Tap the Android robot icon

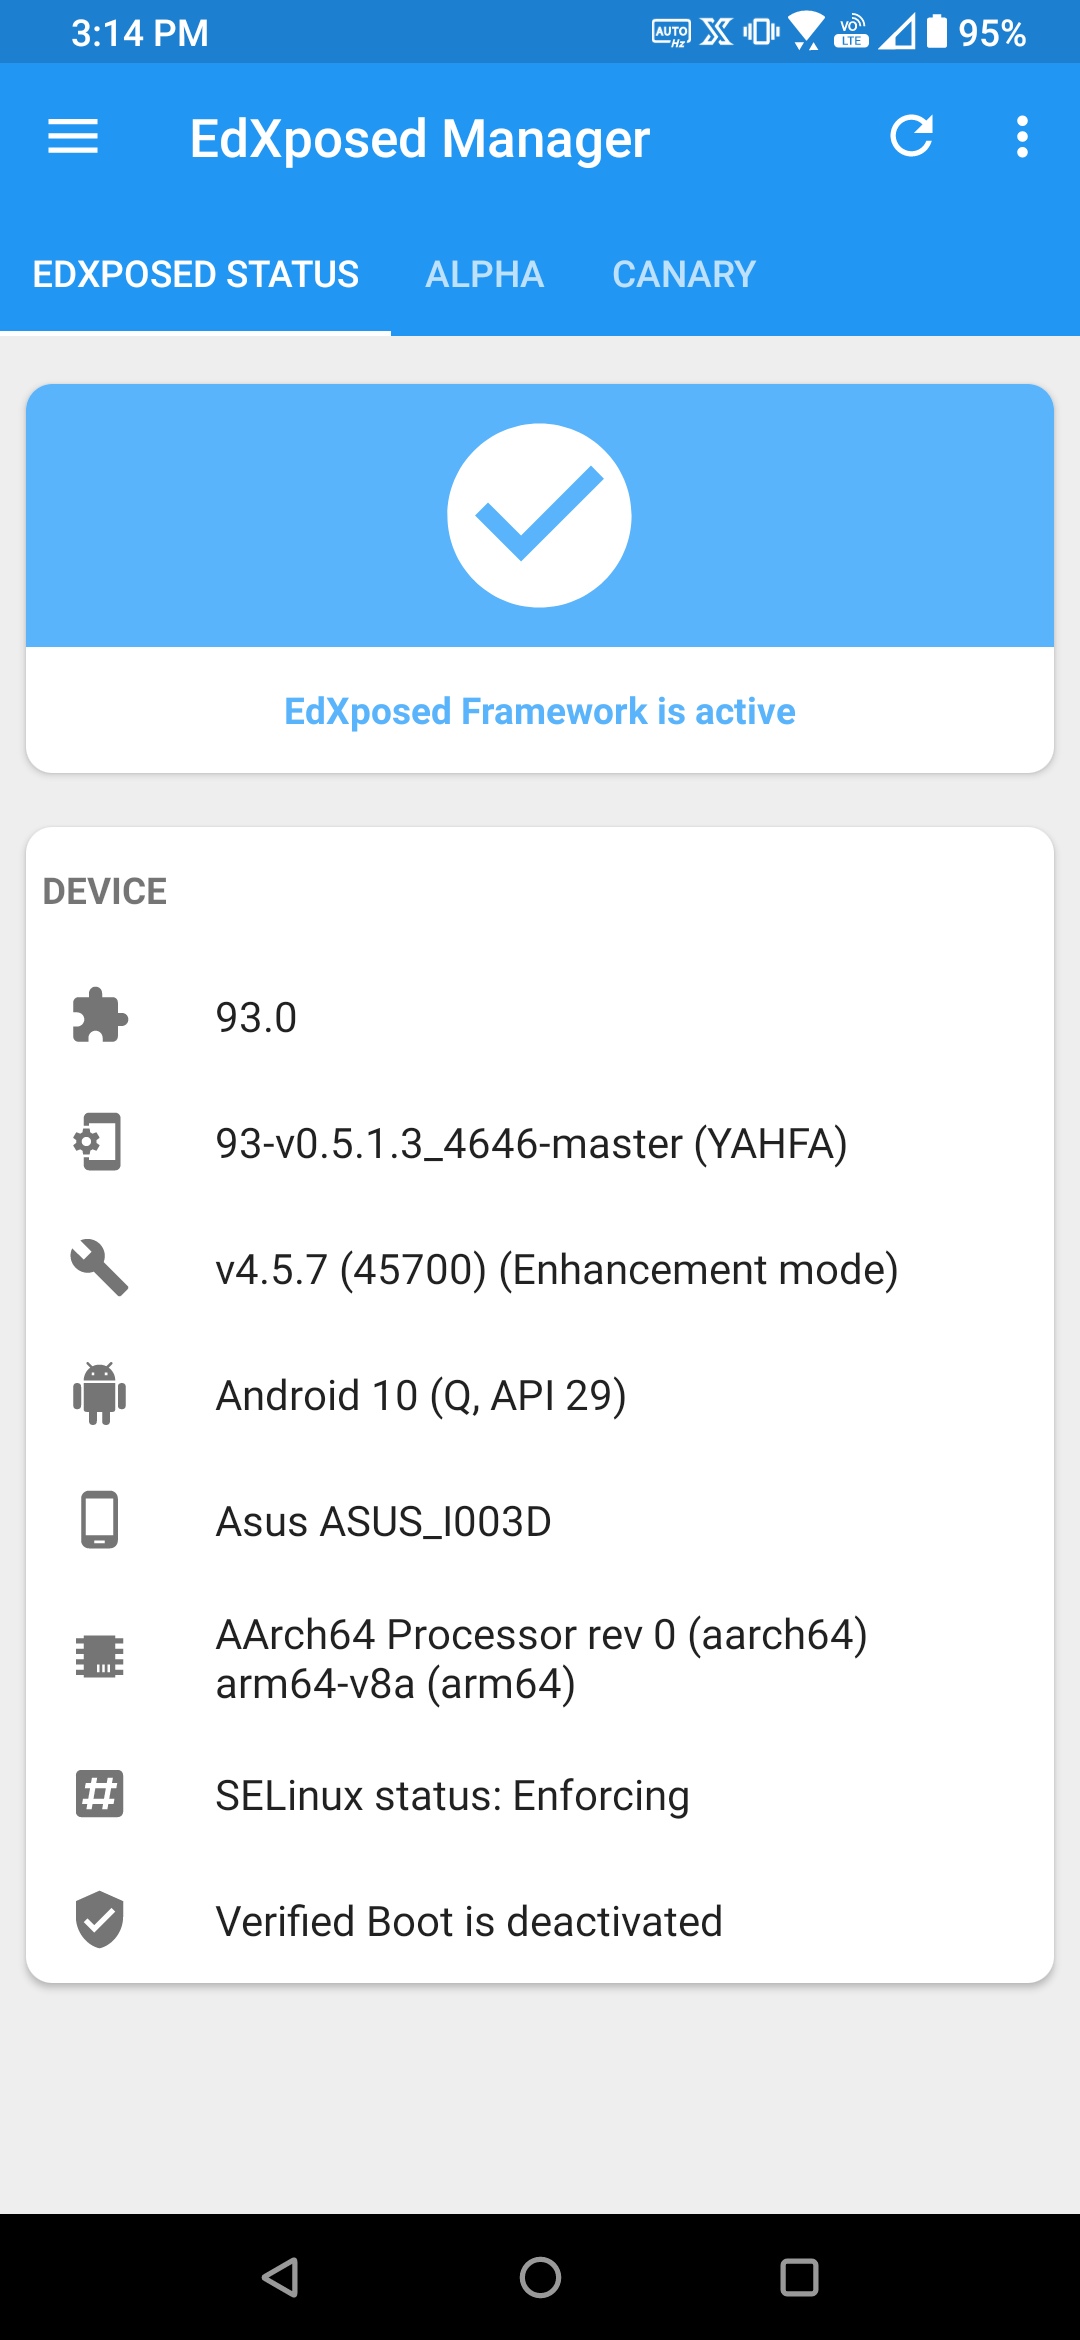click(99, 1394)
